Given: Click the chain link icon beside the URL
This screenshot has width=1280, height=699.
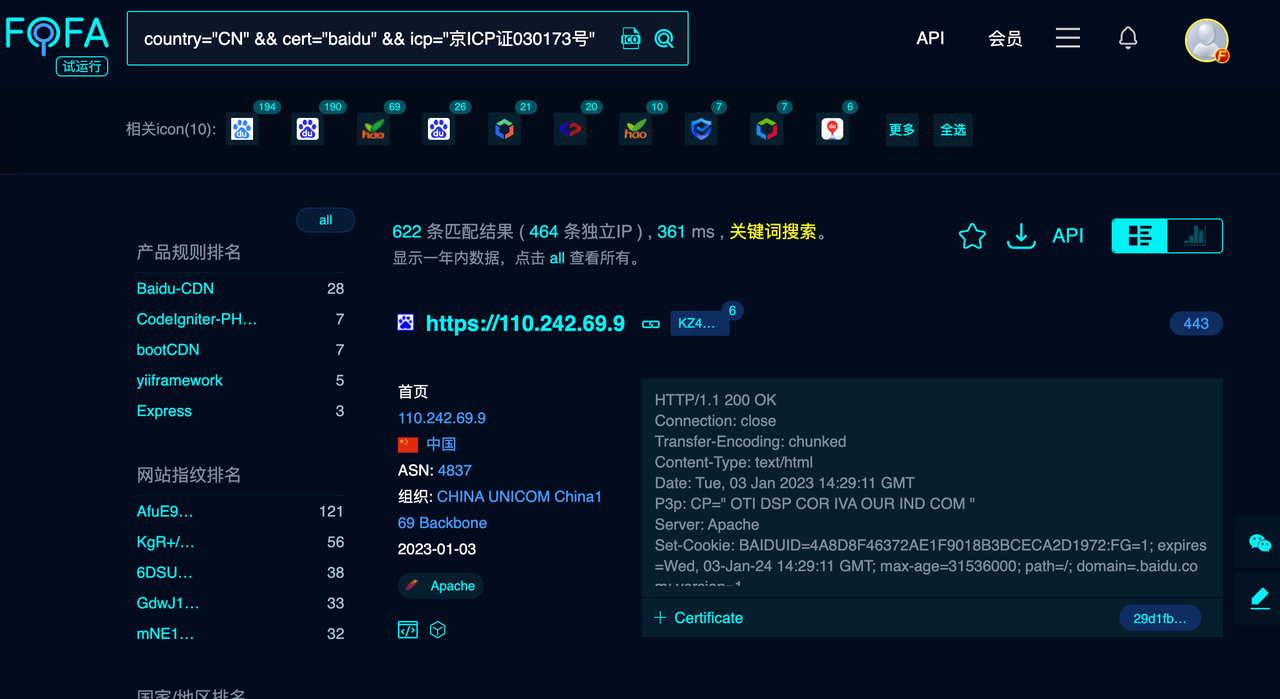Looking at the screenshot, I should 650,324.
